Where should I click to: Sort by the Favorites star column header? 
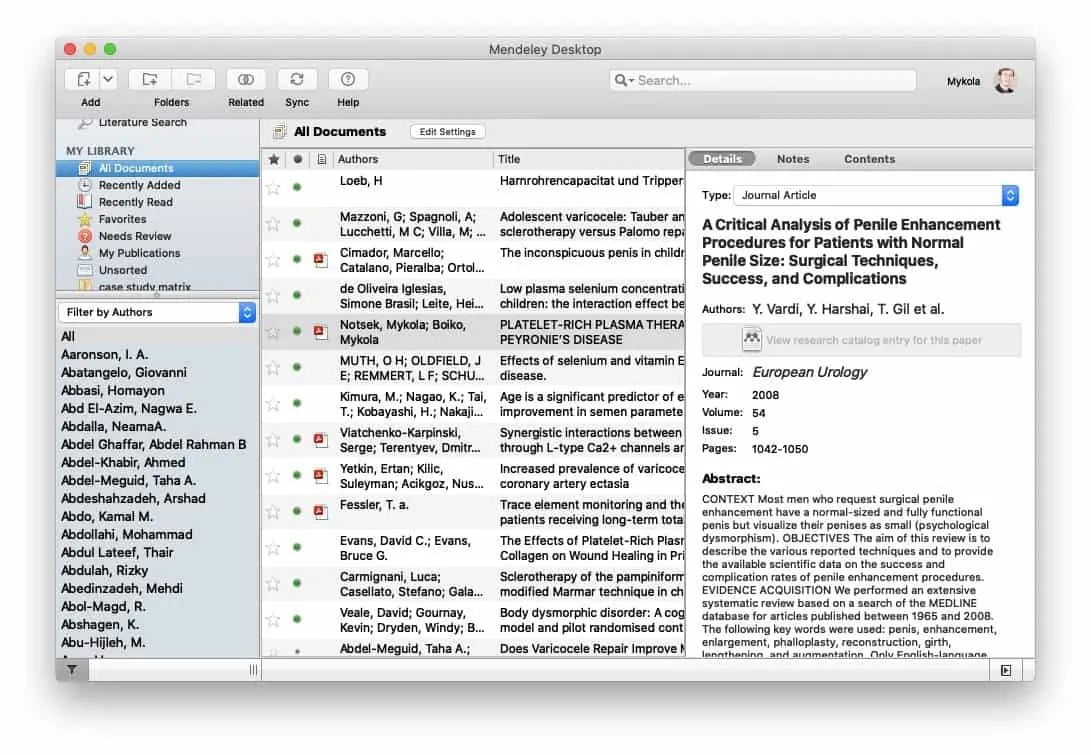(x=274, y=159)
